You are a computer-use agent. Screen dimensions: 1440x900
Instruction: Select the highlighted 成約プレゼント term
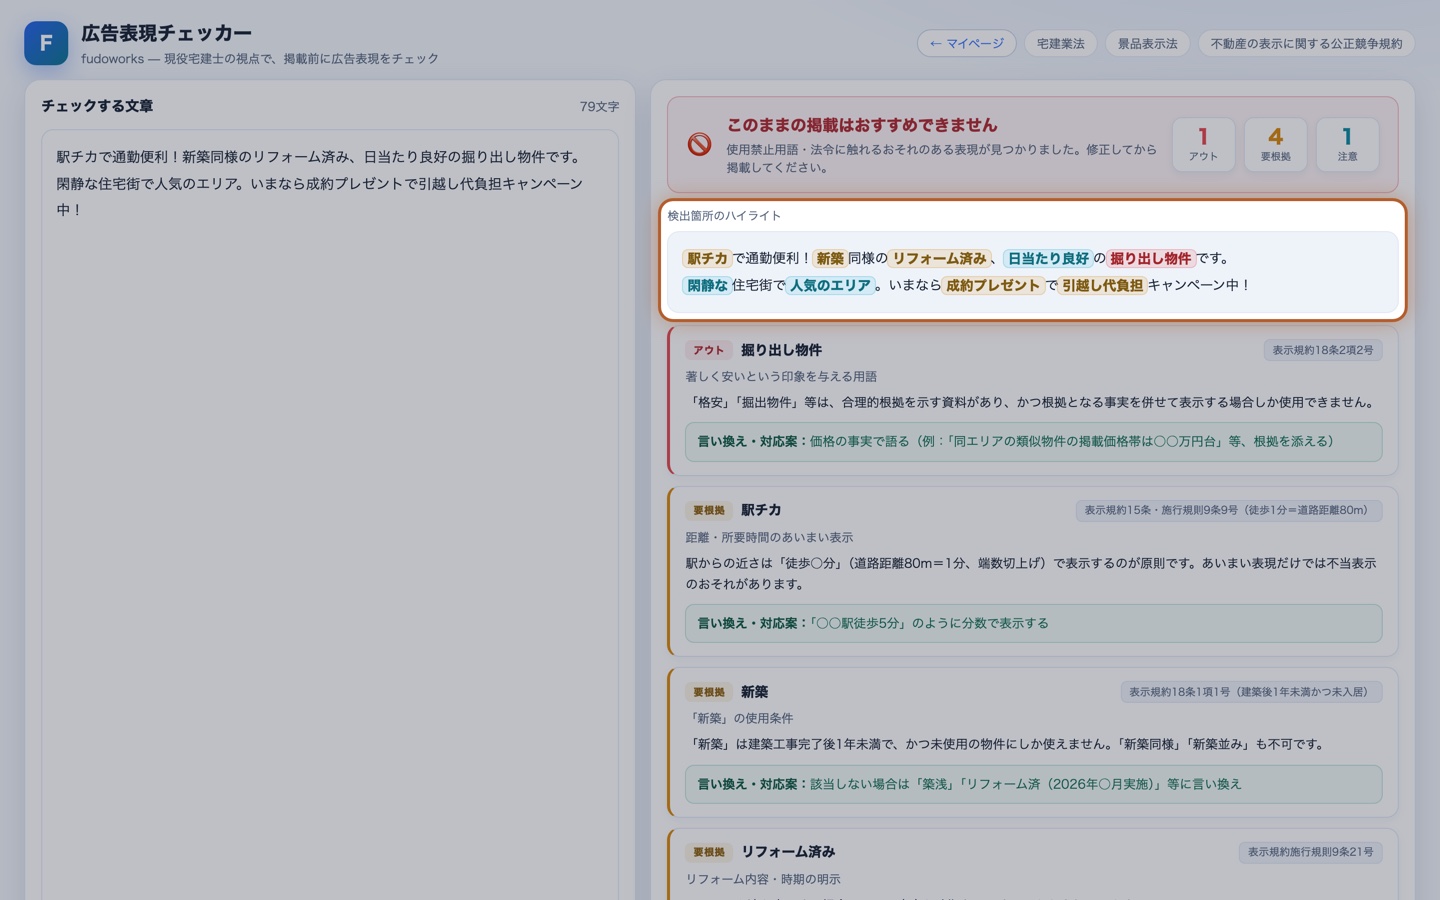coord(993,285)
